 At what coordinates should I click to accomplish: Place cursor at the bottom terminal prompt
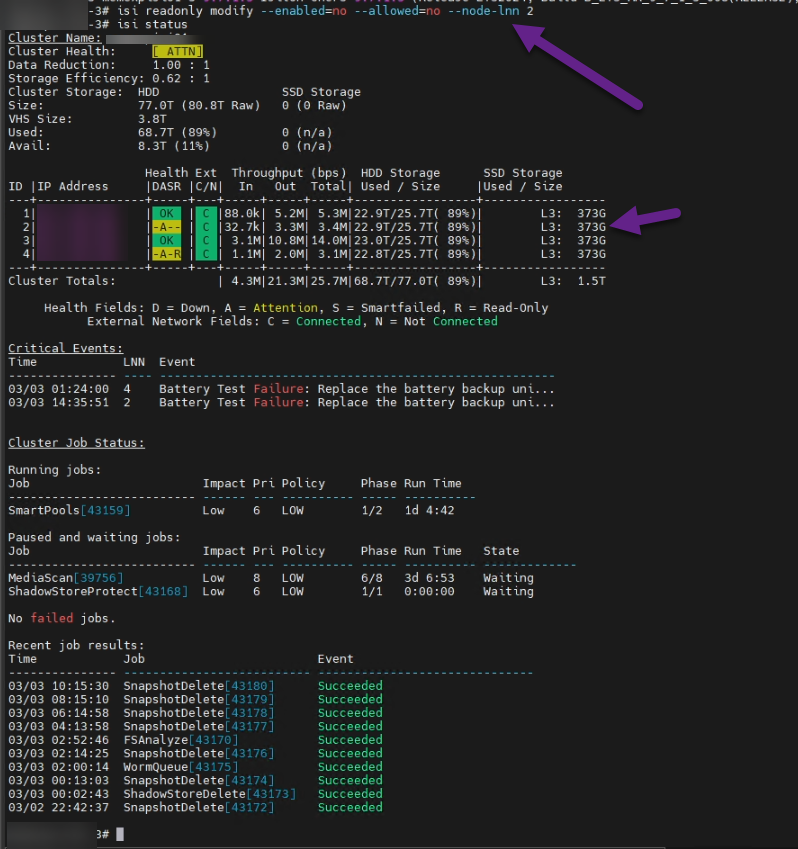click(x=119, y=834)
